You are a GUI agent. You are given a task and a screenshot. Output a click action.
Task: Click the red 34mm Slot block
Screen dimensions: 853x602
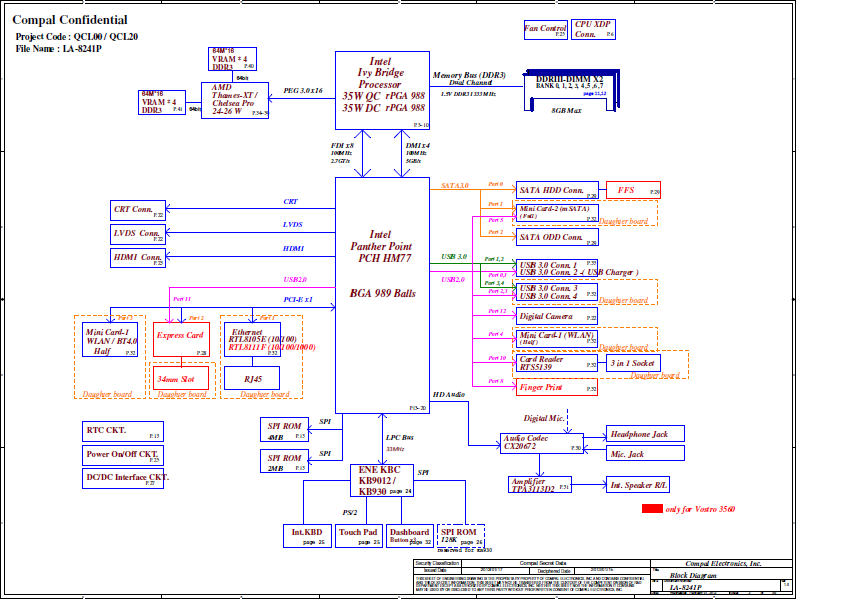(x=181, y=378)
